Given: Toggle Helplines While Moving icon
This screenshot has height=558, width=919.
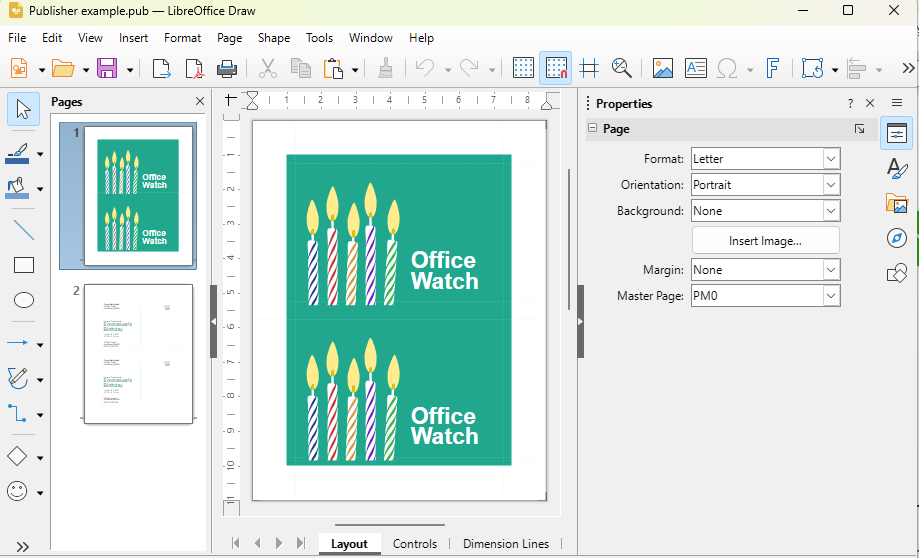Looking at the screenshot, I should 589,69.
